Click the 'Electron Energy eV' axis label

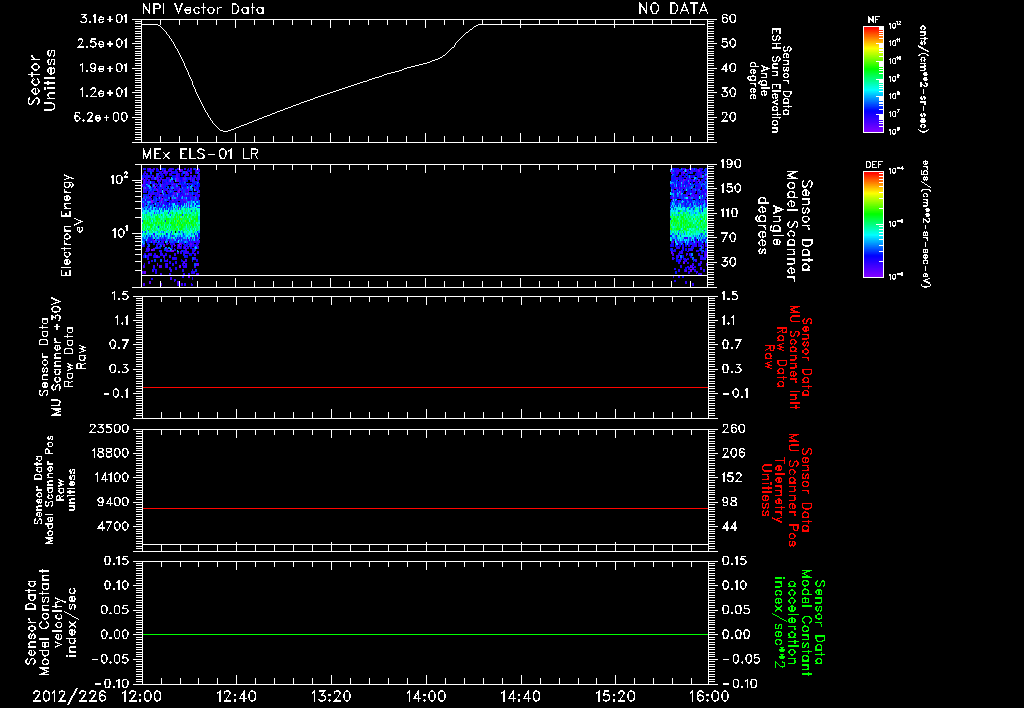point(72,225)
